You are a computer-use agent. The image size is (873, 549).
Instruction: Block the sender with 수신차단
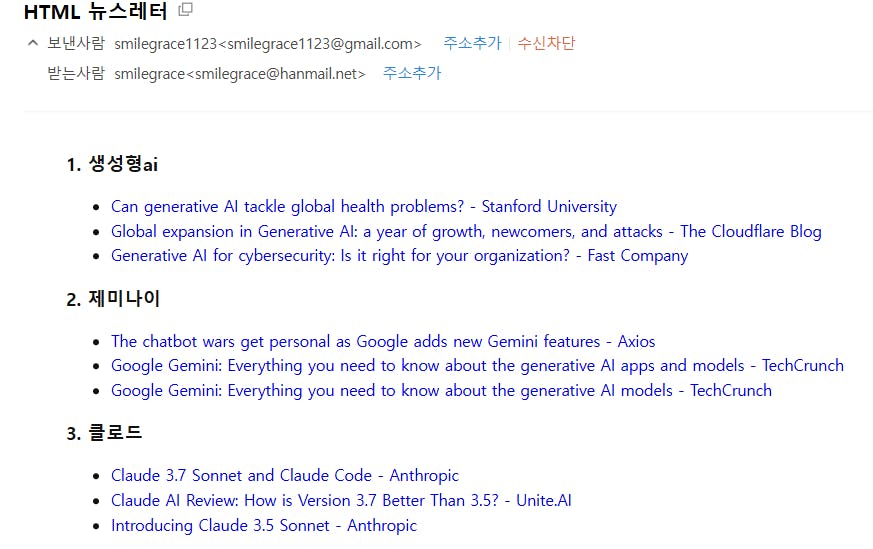546,44
